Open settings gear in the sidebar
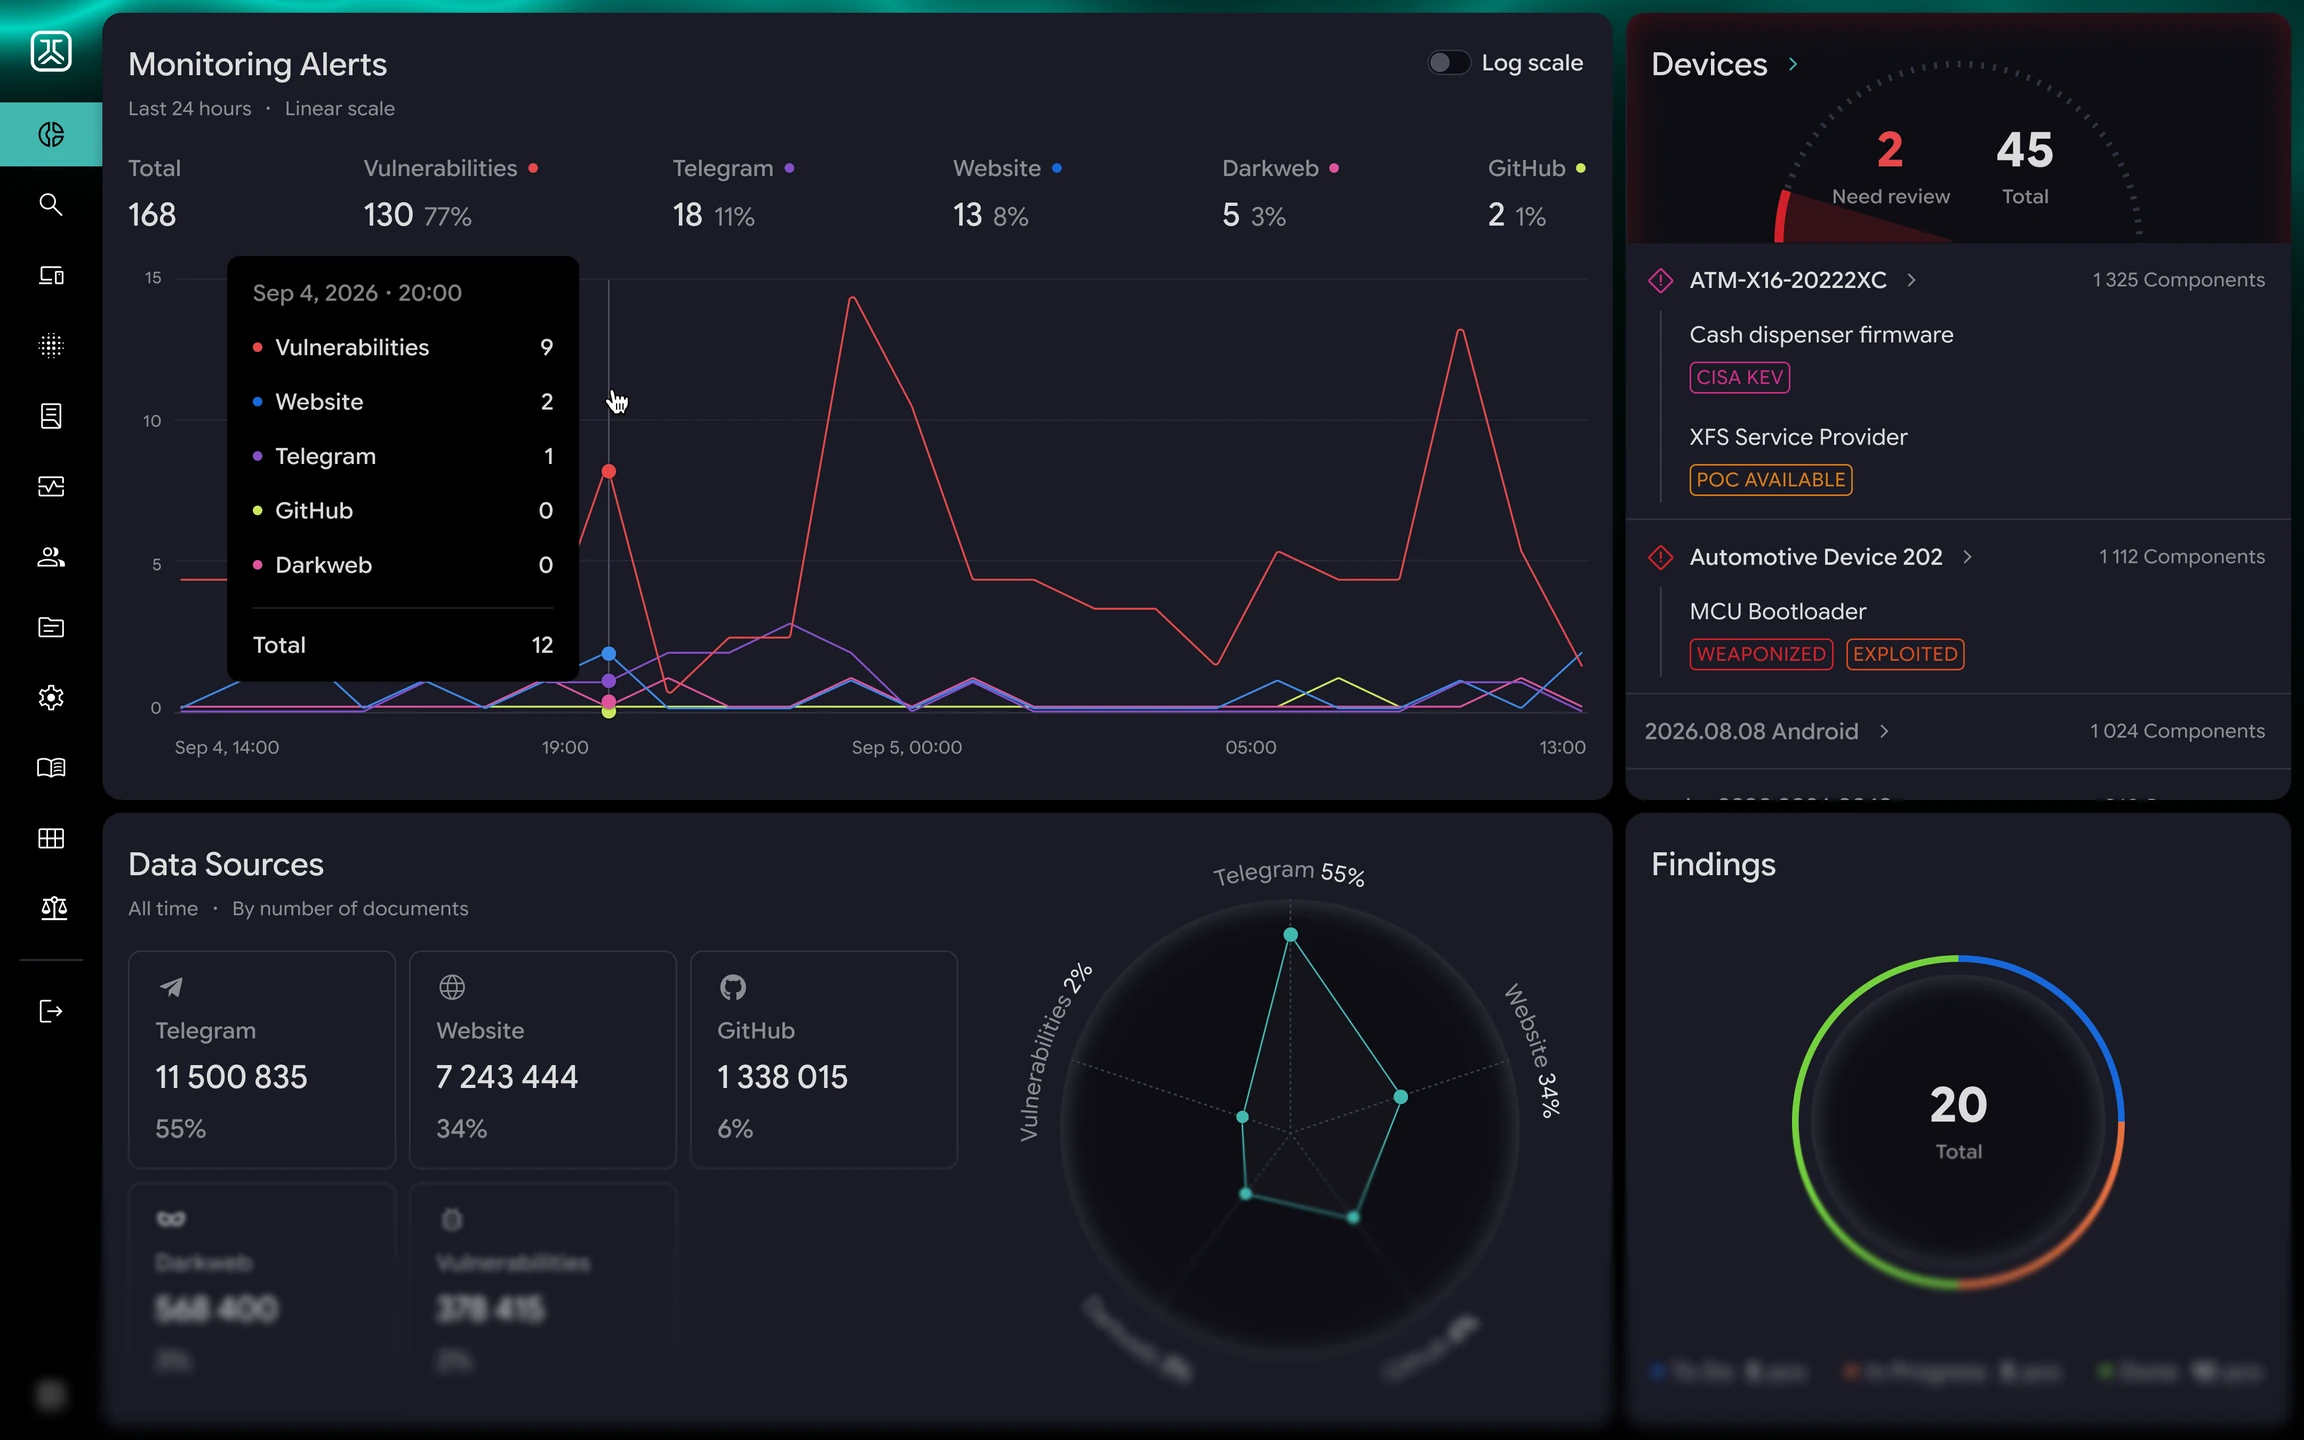 (51, 697)
